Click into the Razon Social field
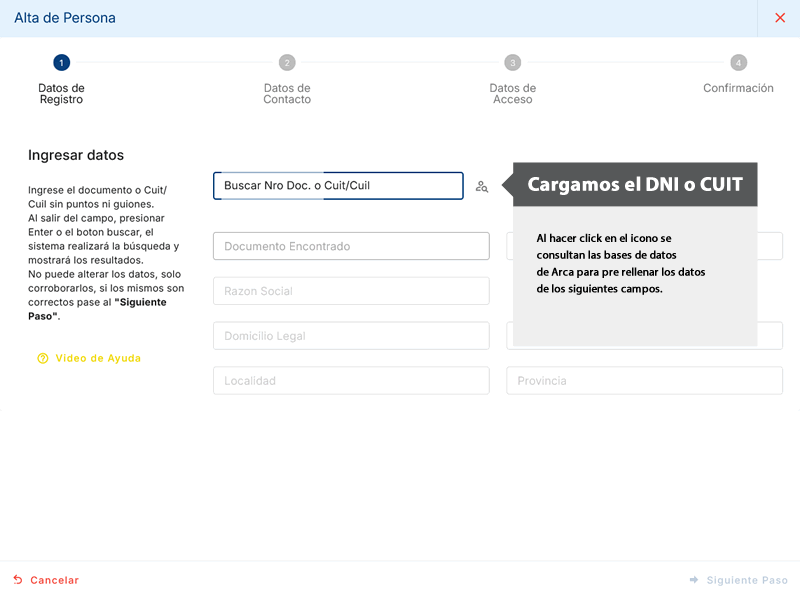 [x=351, y=291]
